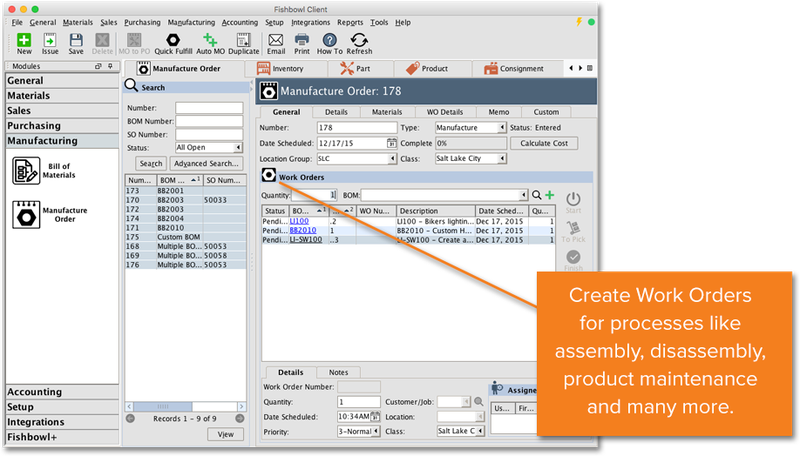
Task: Open the Class Salt Lake City dropdown
Action: (502, 159)
